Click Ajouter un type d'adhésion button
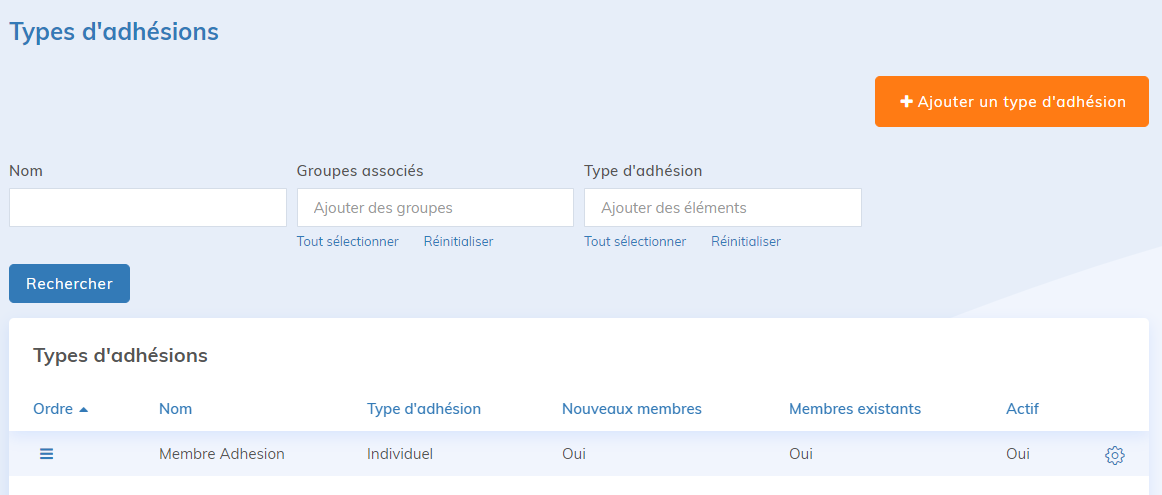The image size is (1162, 495). click(x=1011, y=102)
